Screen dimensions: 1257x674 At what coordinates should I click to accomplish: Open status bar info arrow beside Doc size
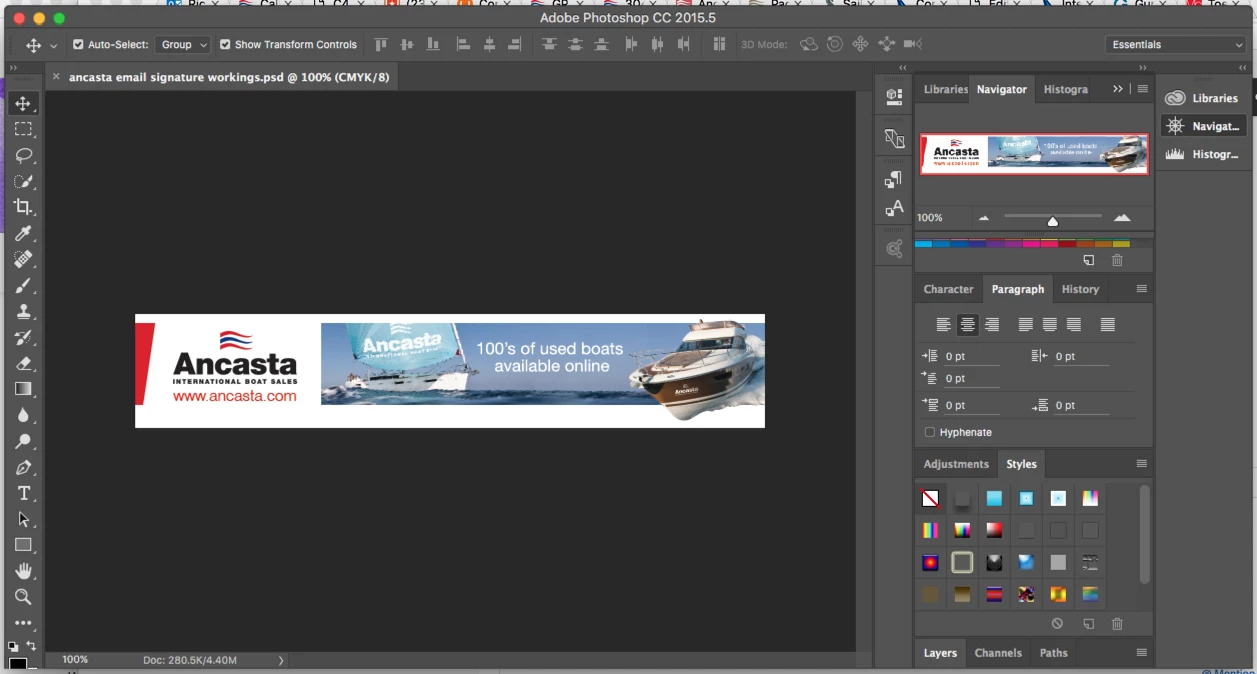click(281, 660)
